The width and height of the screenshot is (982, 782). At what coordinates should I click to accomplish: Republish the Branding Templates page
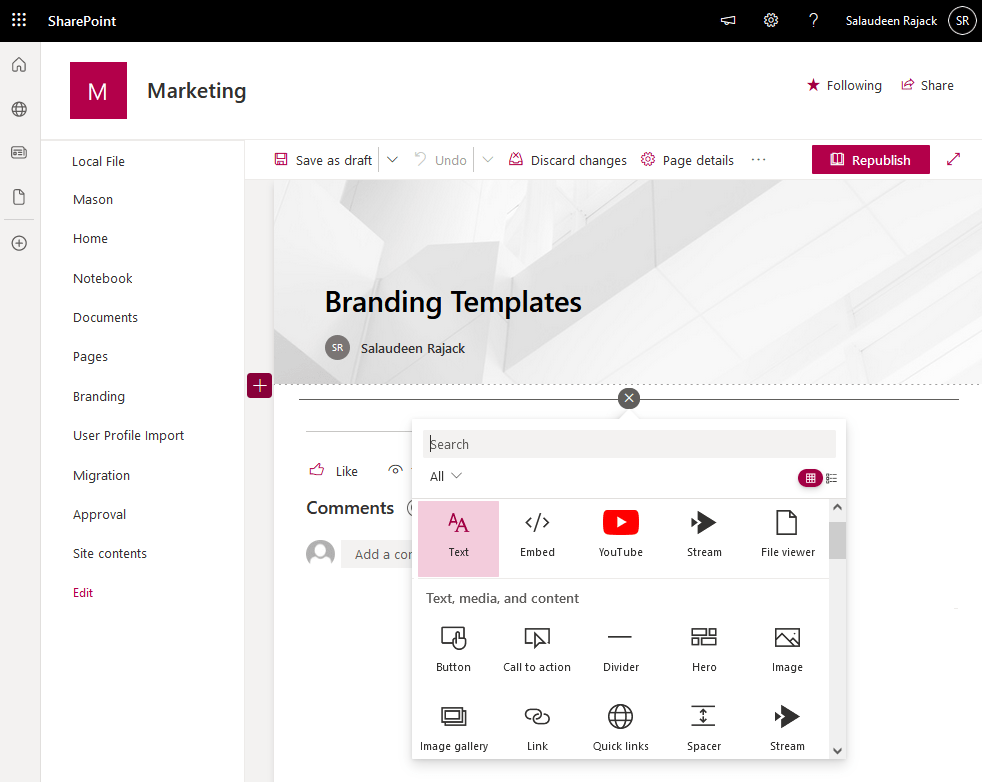tap(870, 159)
